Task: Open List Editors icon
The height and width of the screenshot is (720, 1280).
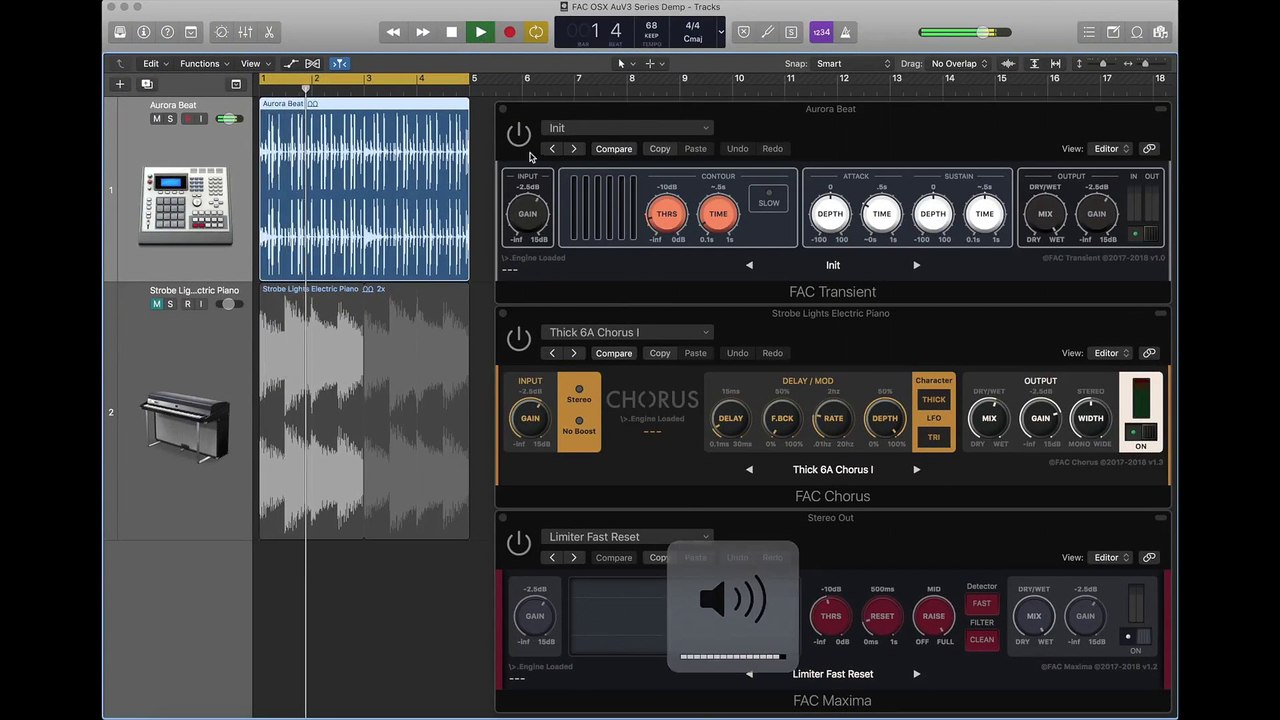Action: [1089, 32]
